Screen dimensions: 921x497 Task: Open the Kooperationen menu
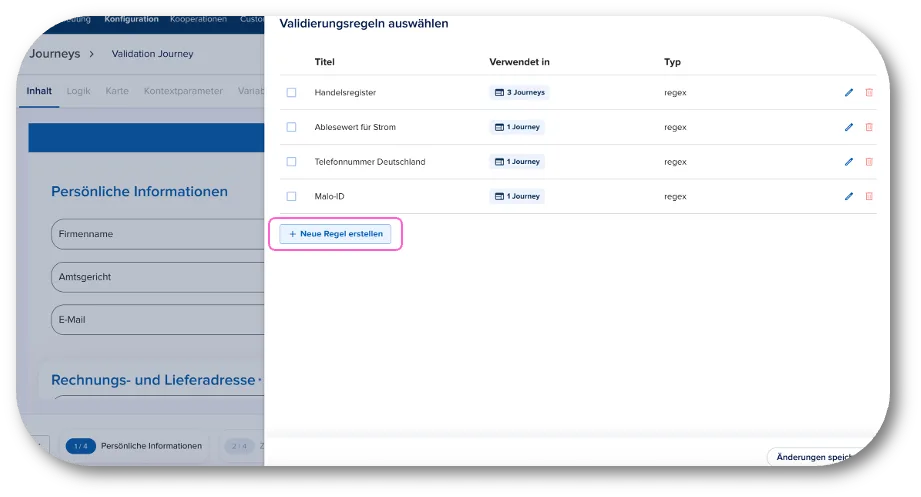coord(199,19)
